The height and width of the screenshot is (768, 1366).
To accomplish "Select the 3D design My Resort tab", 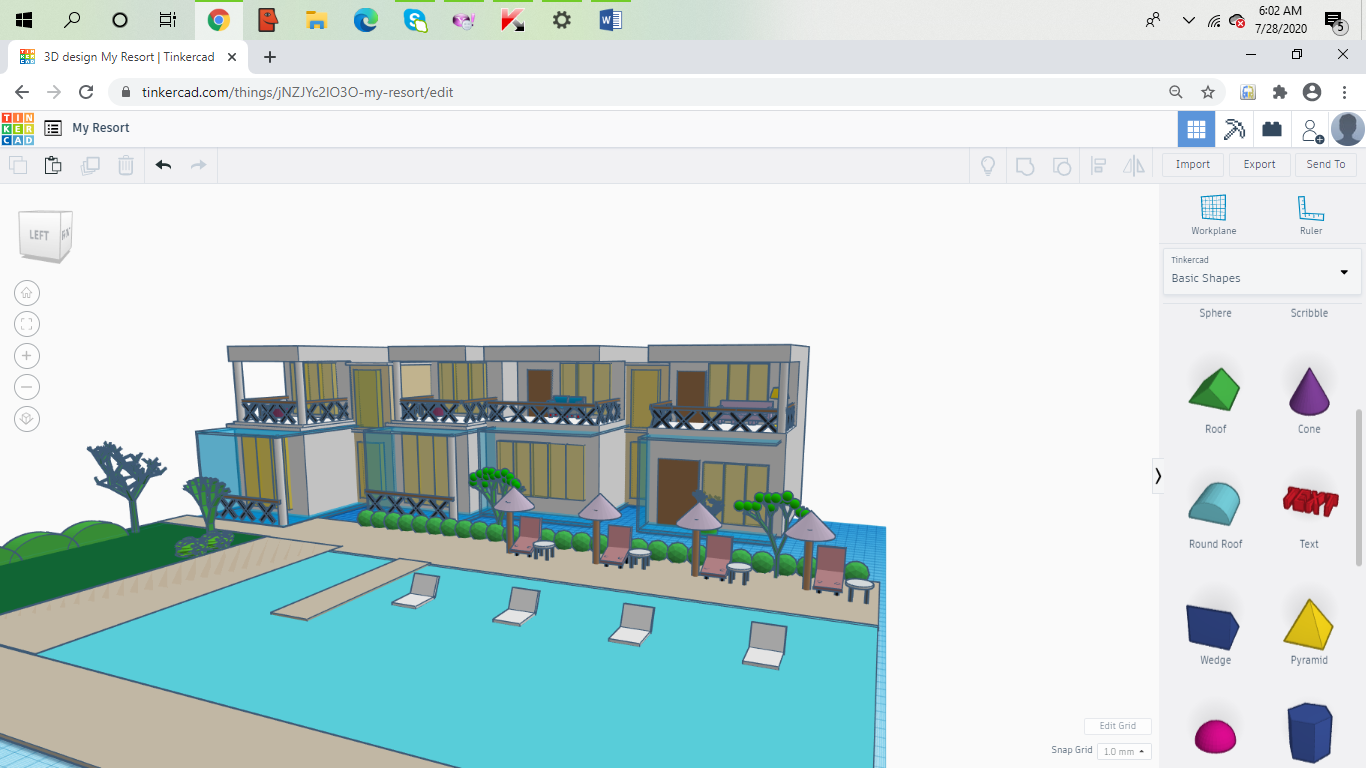I will (128, 57).
